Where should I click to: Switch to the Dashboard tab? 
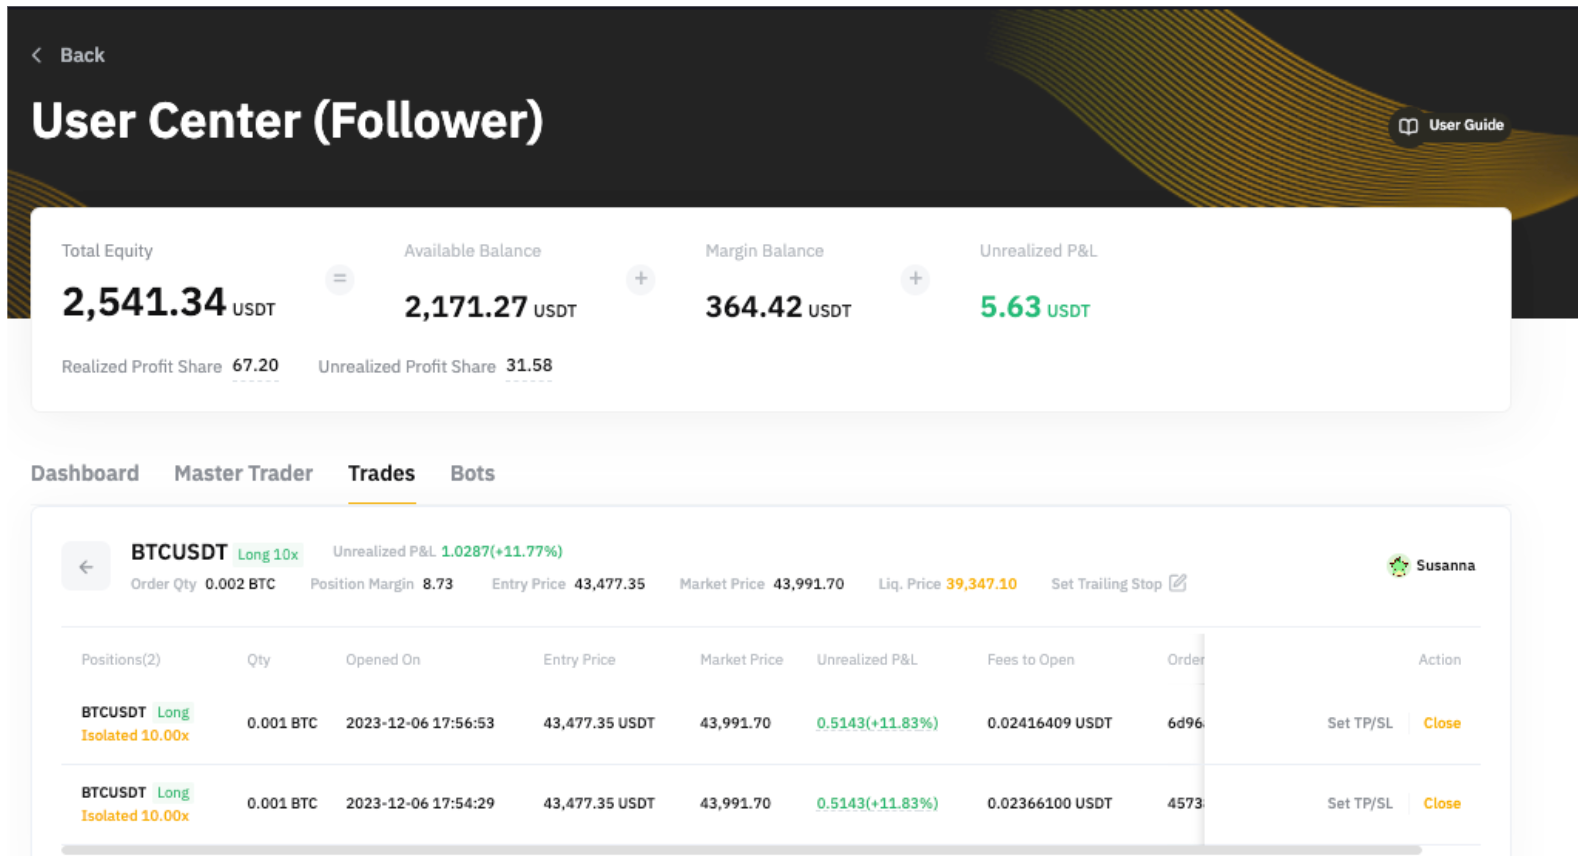[x=85, y=473]
